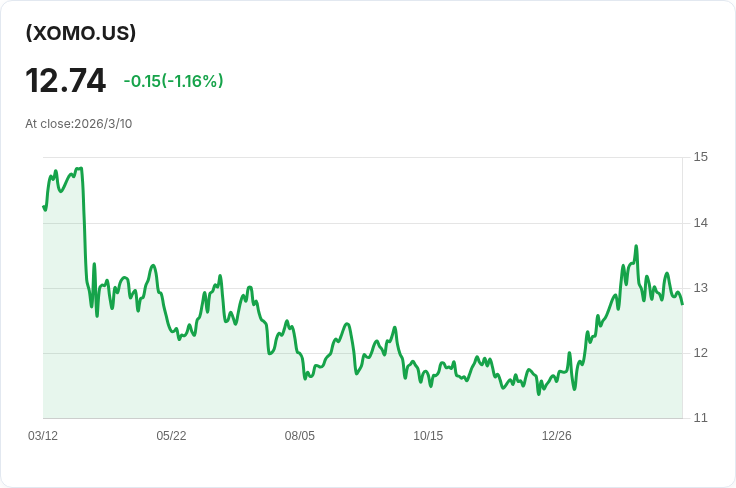
Task: Click the 15 value on the price axis
Action: click(x=701, y=157)
